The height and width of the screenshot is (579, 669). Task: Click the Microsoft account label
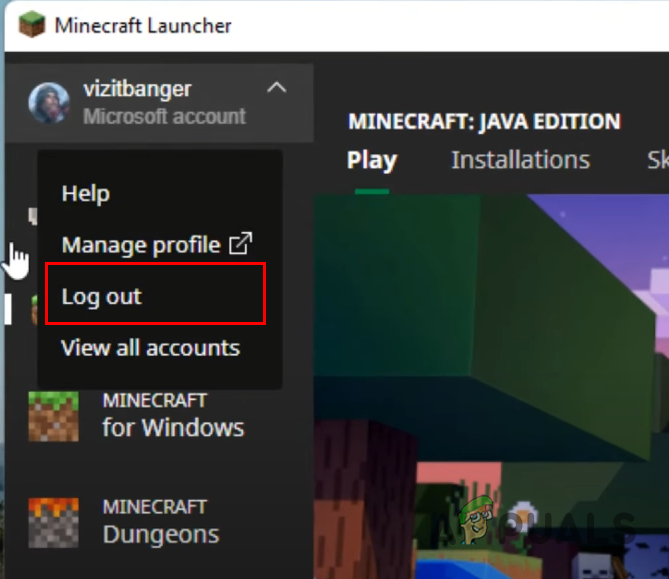(164, 116)
